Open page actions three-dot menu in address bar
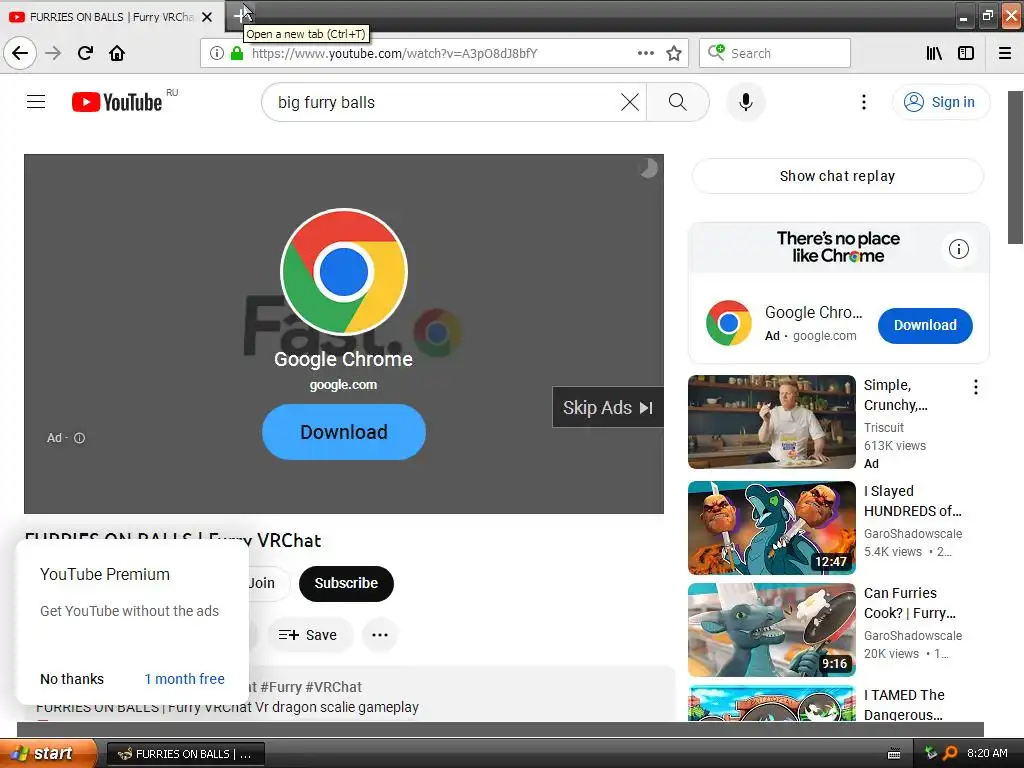 [645, 53]
